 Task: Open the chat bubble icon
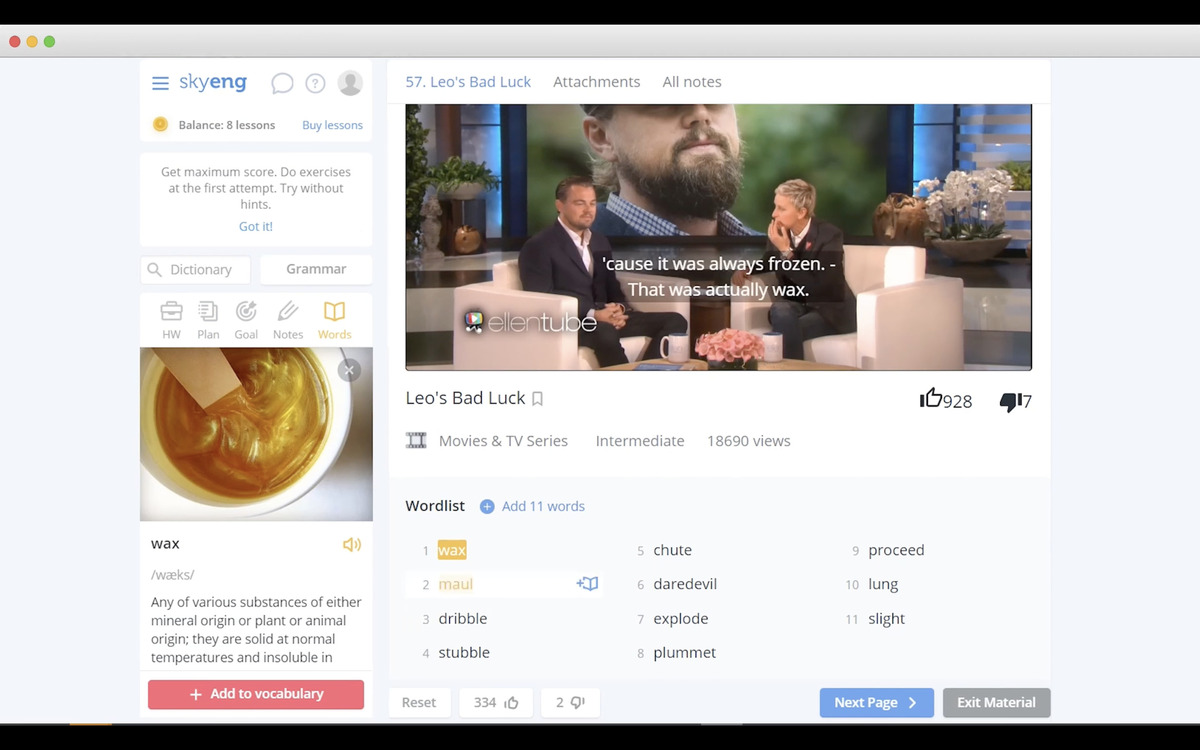(282, 83)
